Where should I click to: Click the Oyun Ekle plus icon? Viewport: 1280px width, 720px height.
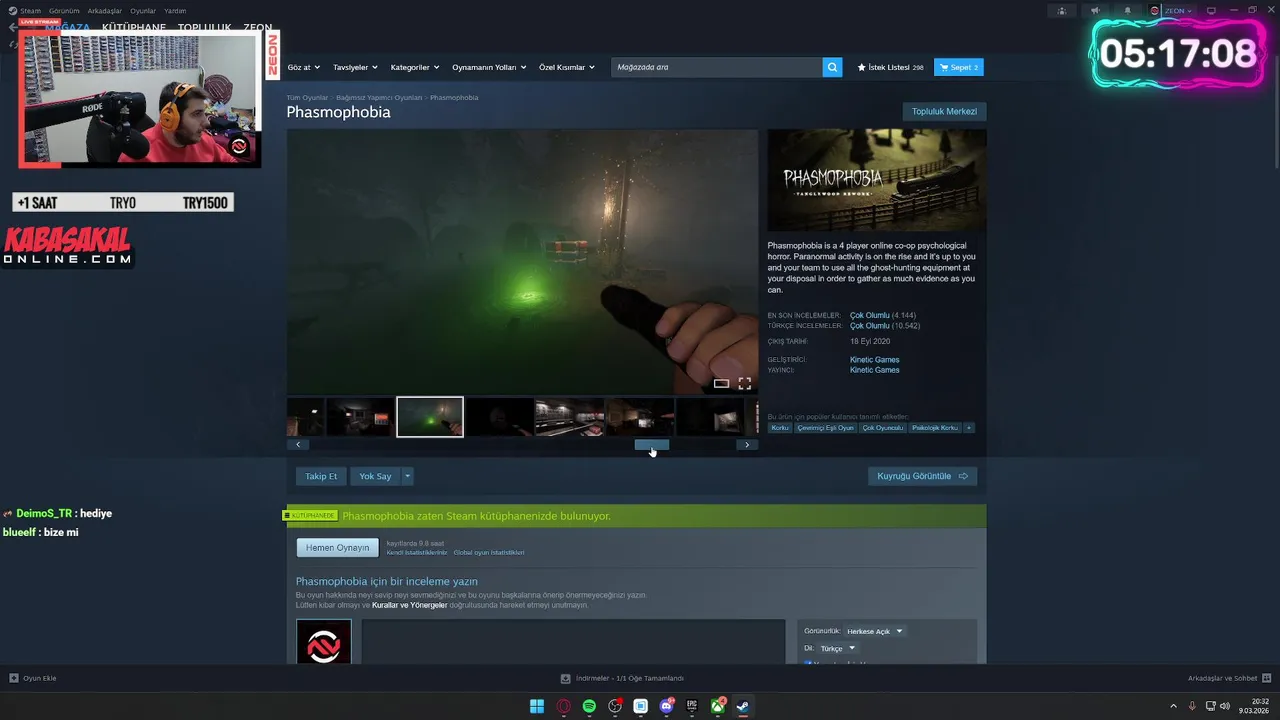pyautogui.click(x=14, y=678)
